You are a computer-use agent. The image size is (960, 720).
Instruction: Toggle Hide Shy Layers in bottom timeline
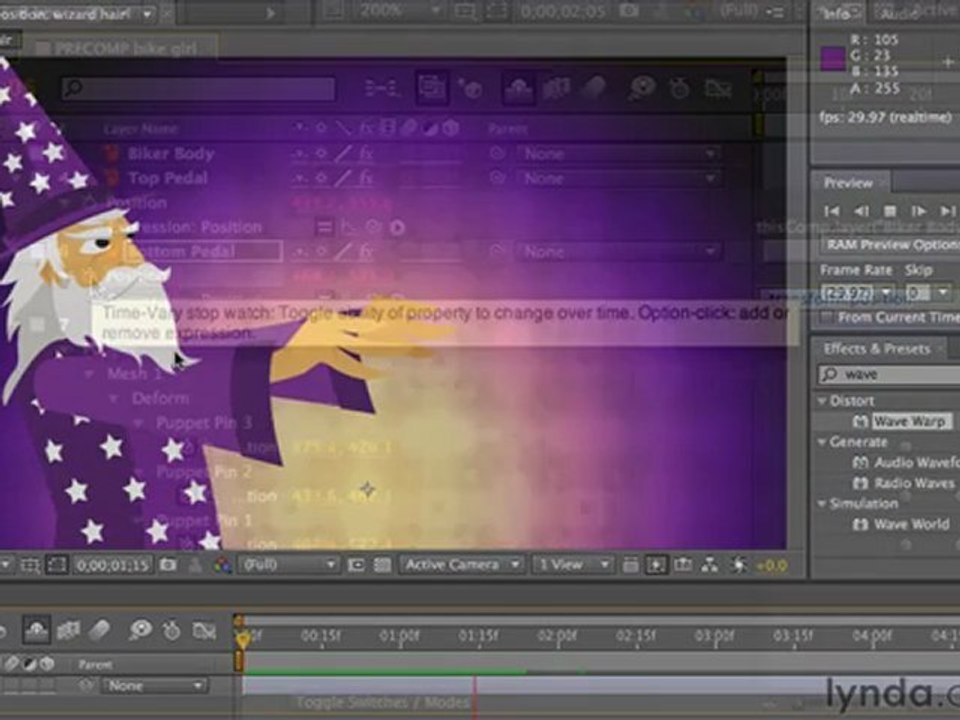point(36,629)
